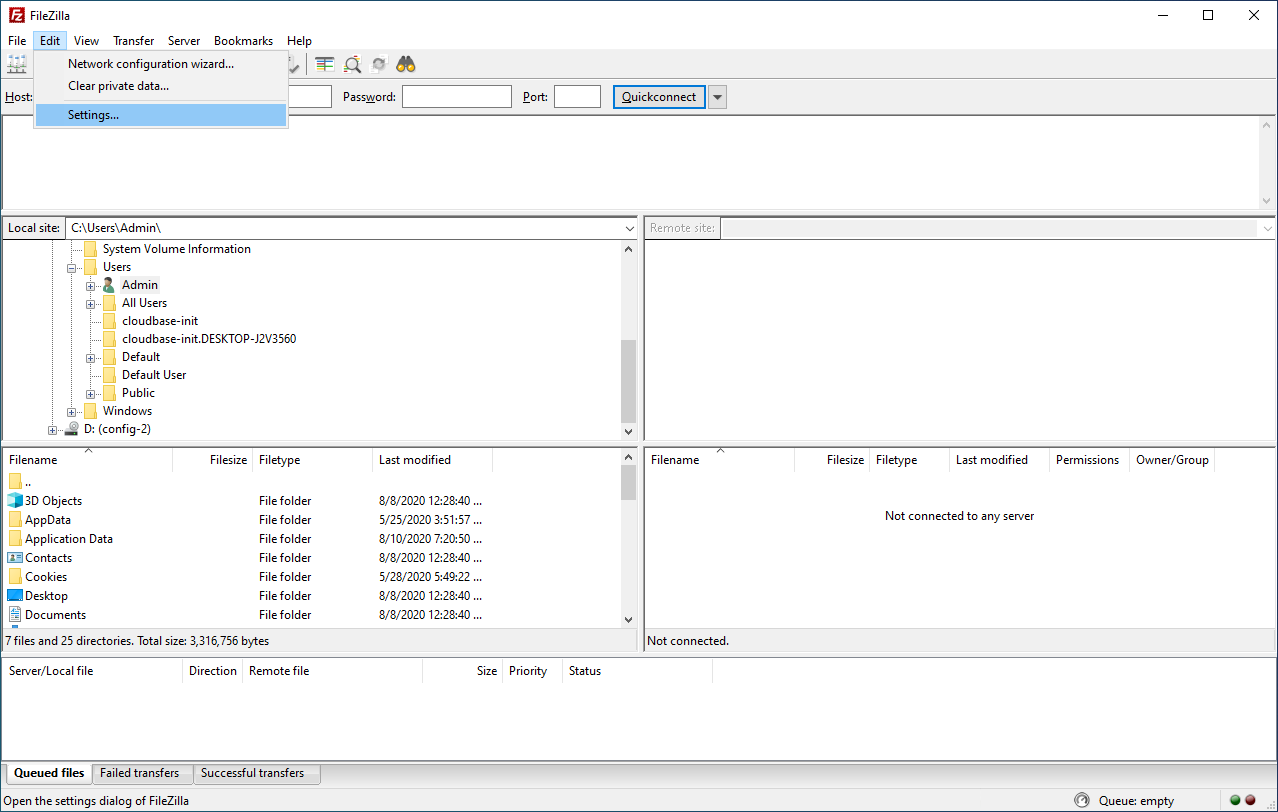Select the Queued files tab
This screenshot has height=812, width=1278.
coord(49,773)
